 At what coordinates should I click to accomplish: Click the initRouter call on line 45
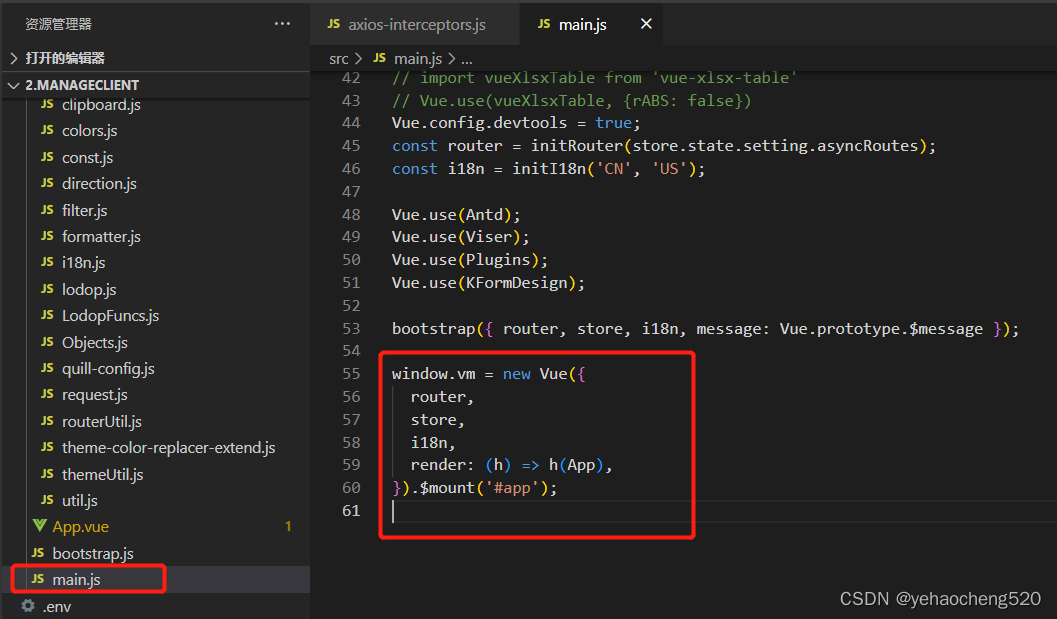point(577,146)
